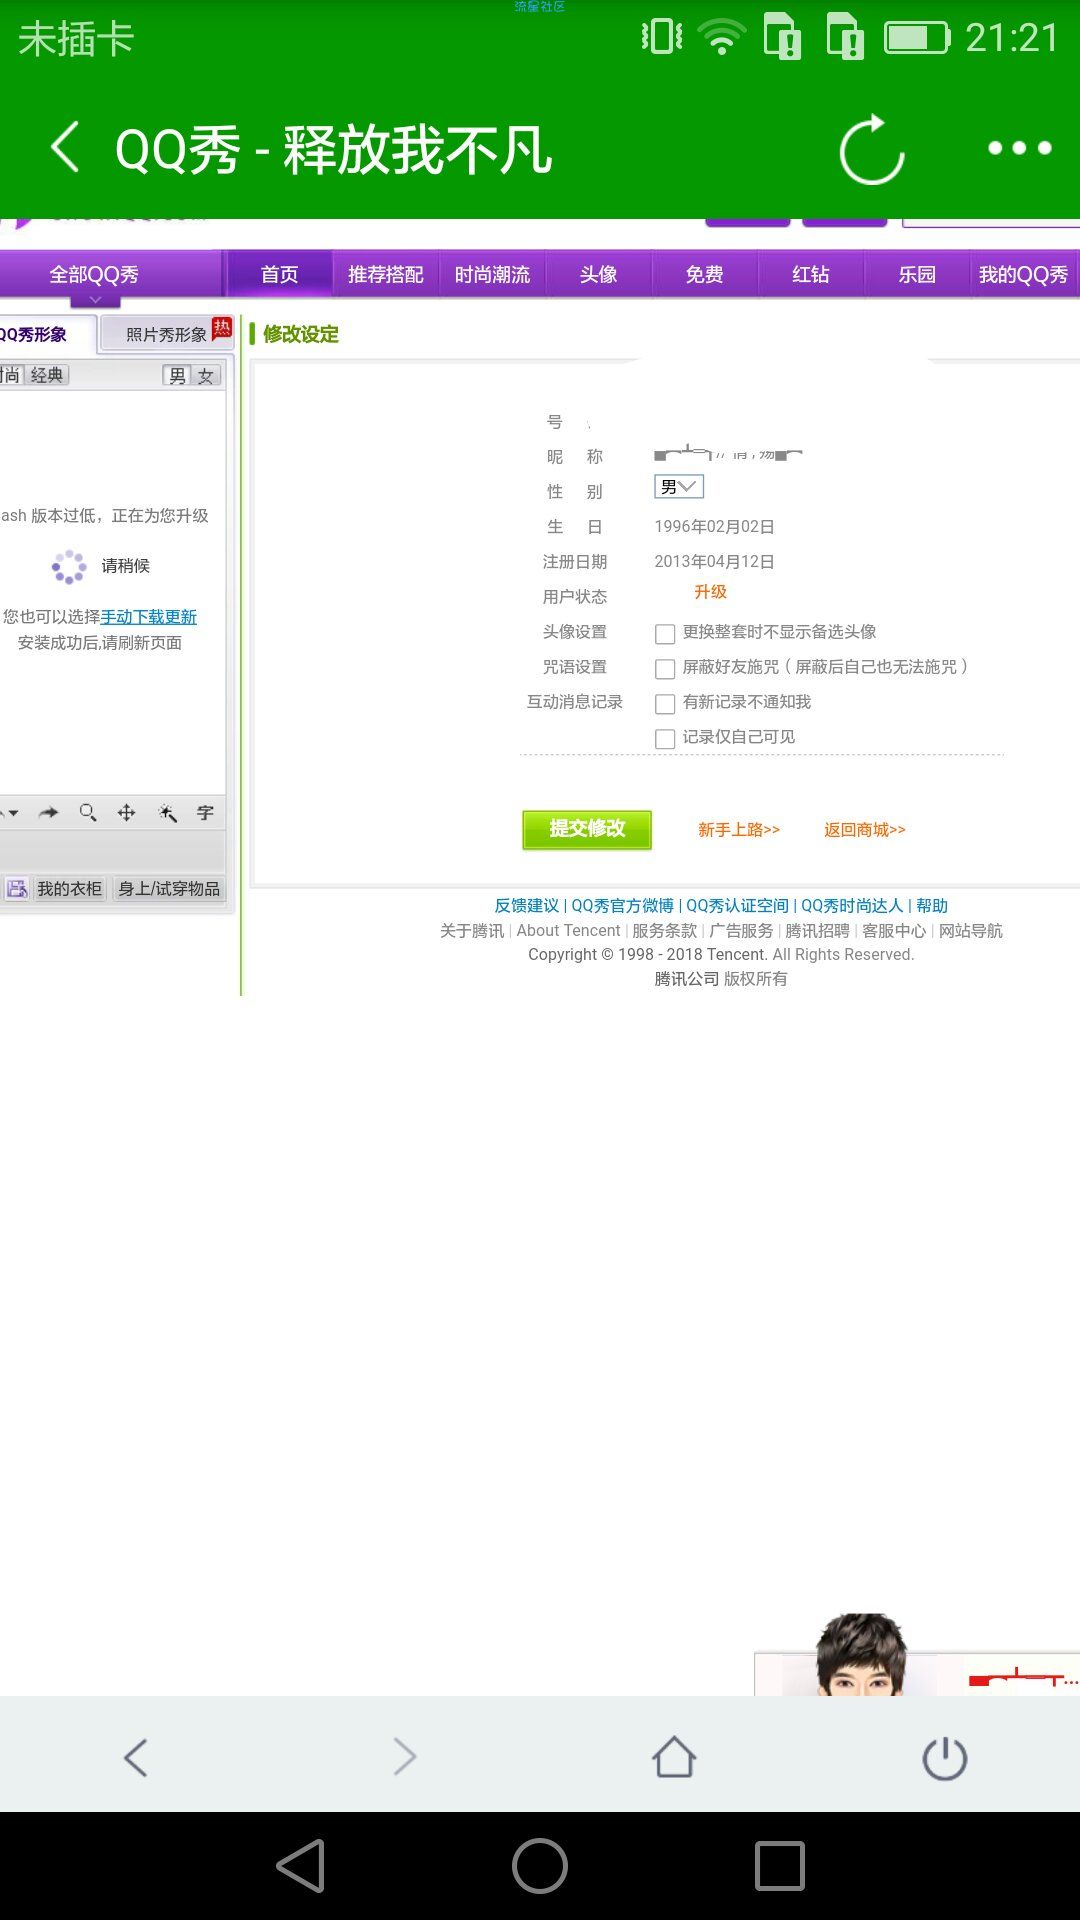Viewport: 1080px width, 1920px height.
Task: Click the 返回商城>> link
Action: pos(865,829)
